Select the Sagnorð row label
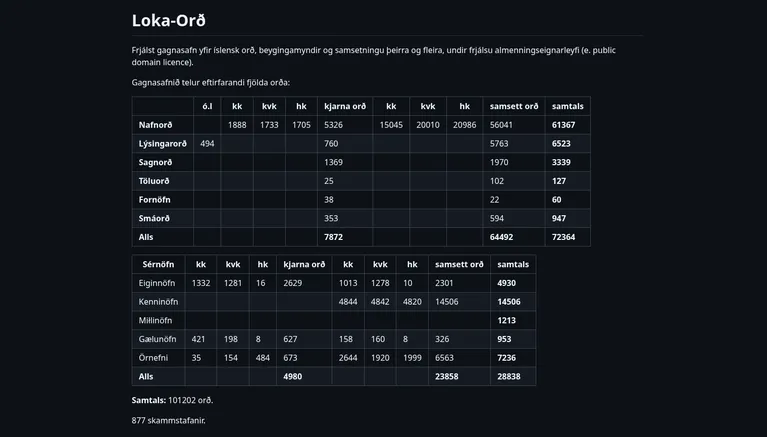The width and height of the screenshot is (767, 437). (155, 162)
